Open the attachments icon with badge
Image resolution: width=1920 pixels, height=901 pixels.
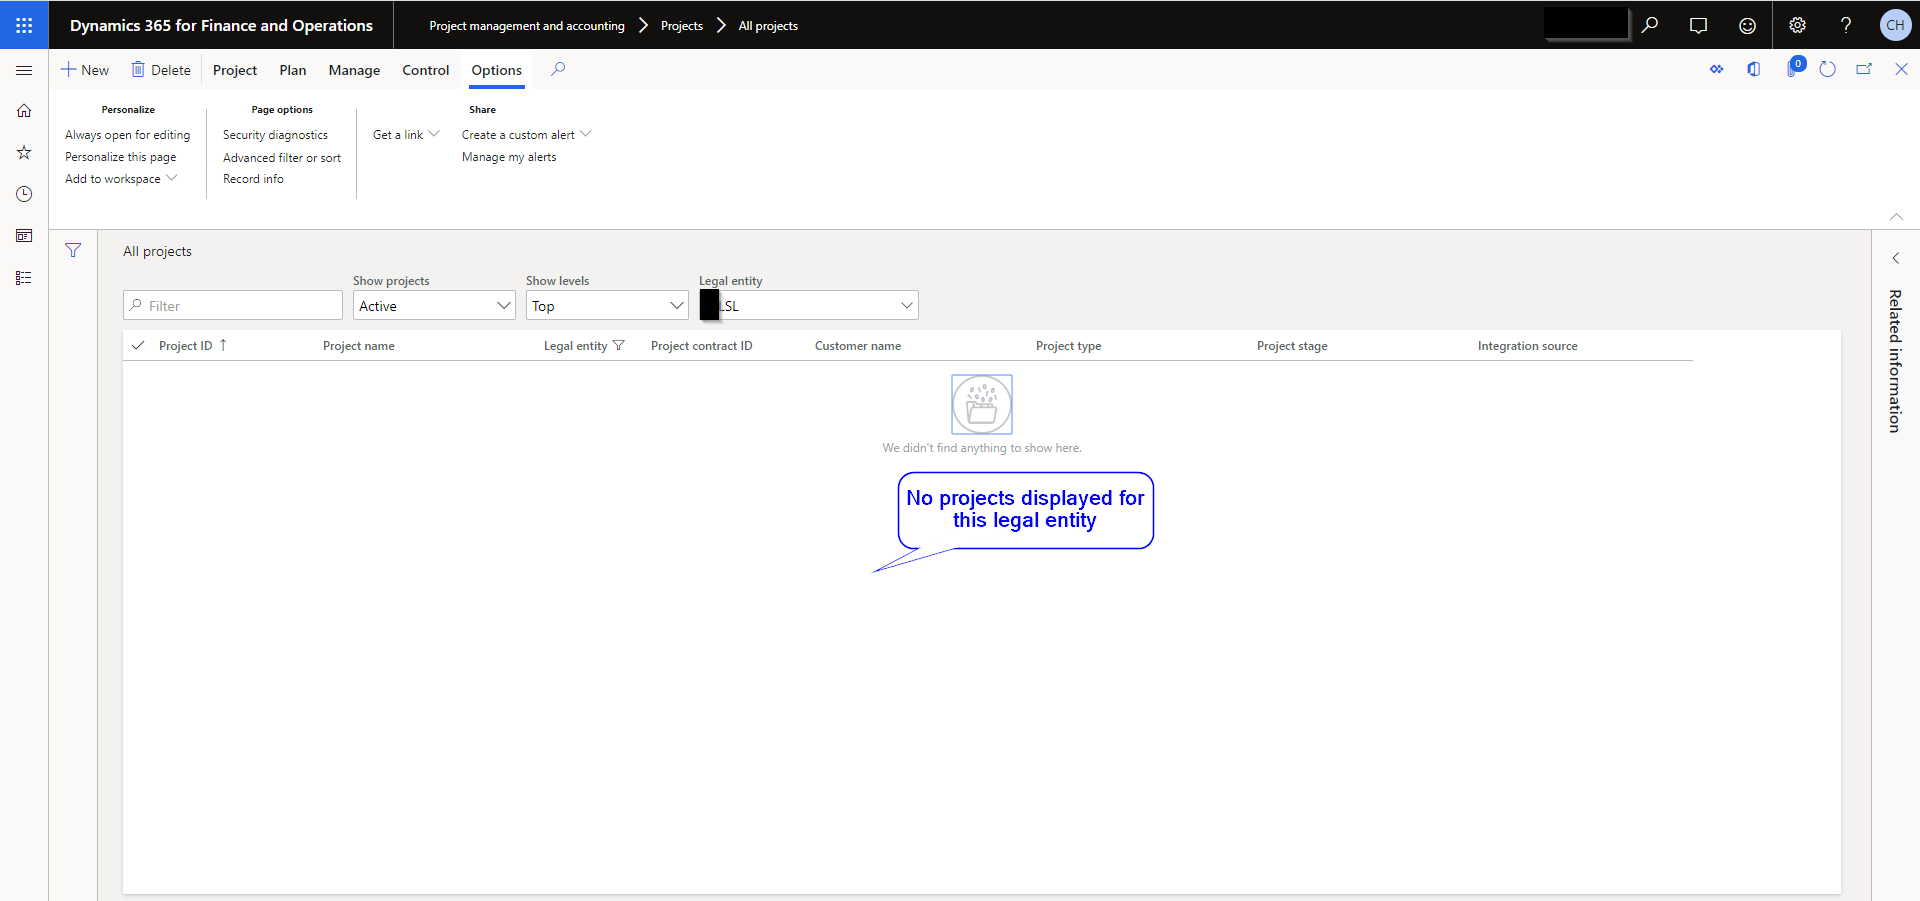pyautogui.click(x=1794, y=68)
